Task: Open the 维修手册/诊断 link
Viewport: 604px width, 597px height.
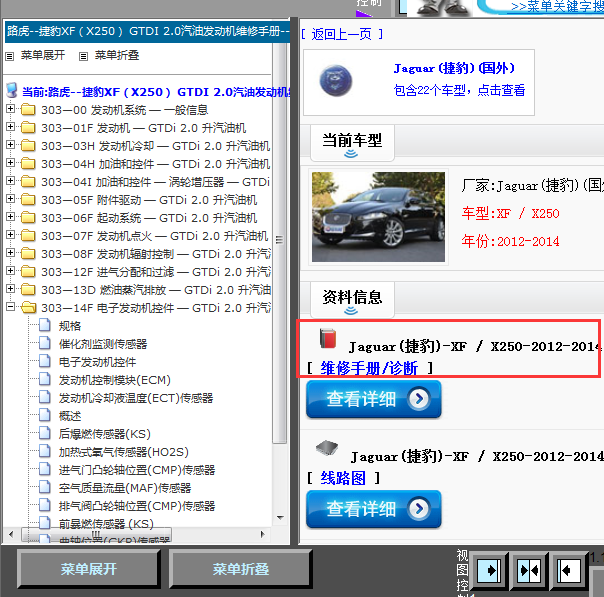Action: click(x=369, y=369)
